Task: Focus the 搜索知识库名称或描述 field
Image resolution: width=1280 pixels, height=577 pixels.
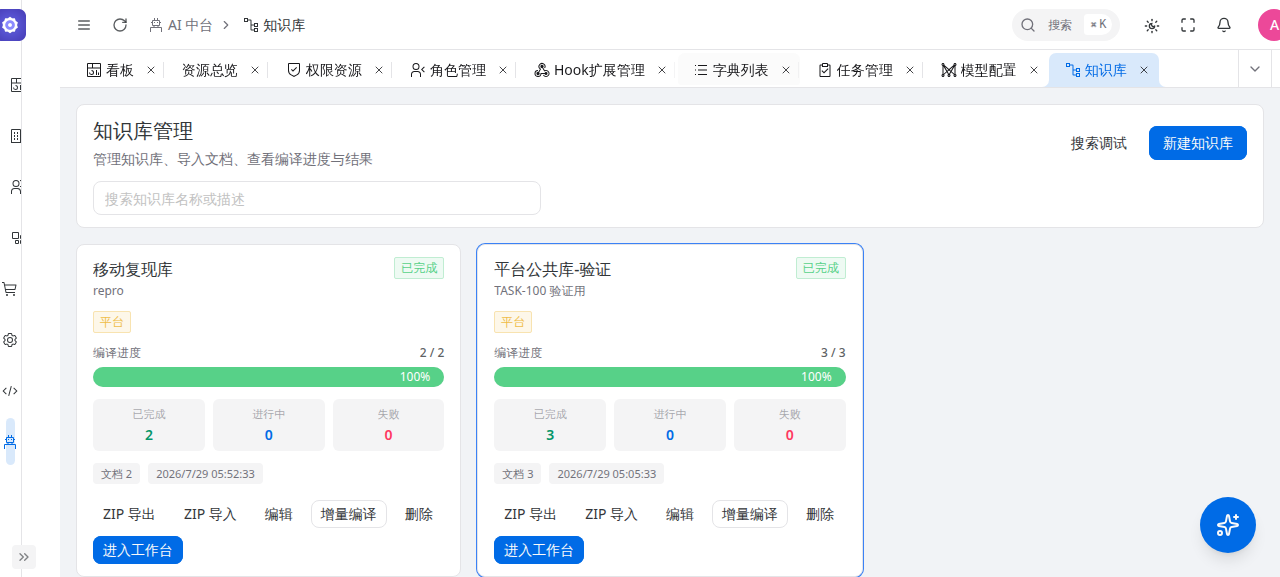Action: 317,198
